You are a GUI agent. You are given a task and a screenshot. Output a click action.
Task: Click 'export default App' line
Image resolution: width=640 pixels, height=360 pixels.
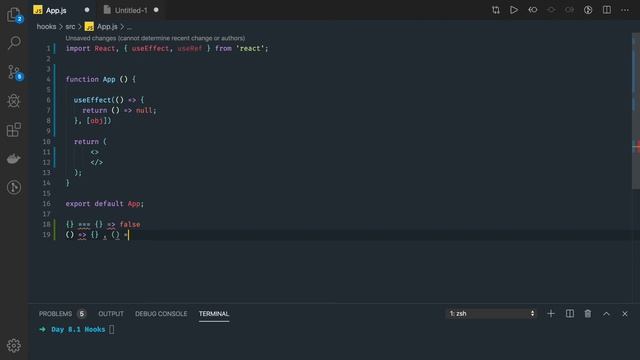click(x=104, y=204)
